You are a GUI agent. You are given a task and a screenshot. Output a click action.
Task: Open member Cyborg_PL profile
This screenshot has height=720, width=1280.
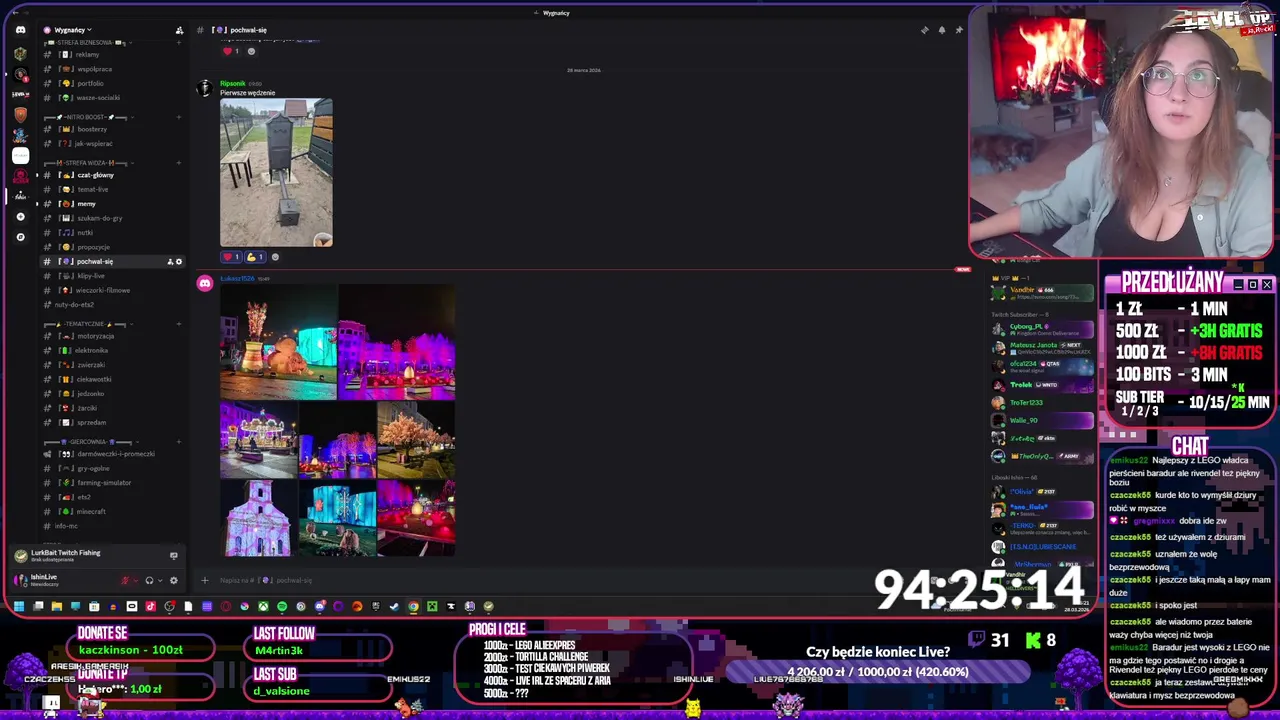click(x=1042, y=329)
